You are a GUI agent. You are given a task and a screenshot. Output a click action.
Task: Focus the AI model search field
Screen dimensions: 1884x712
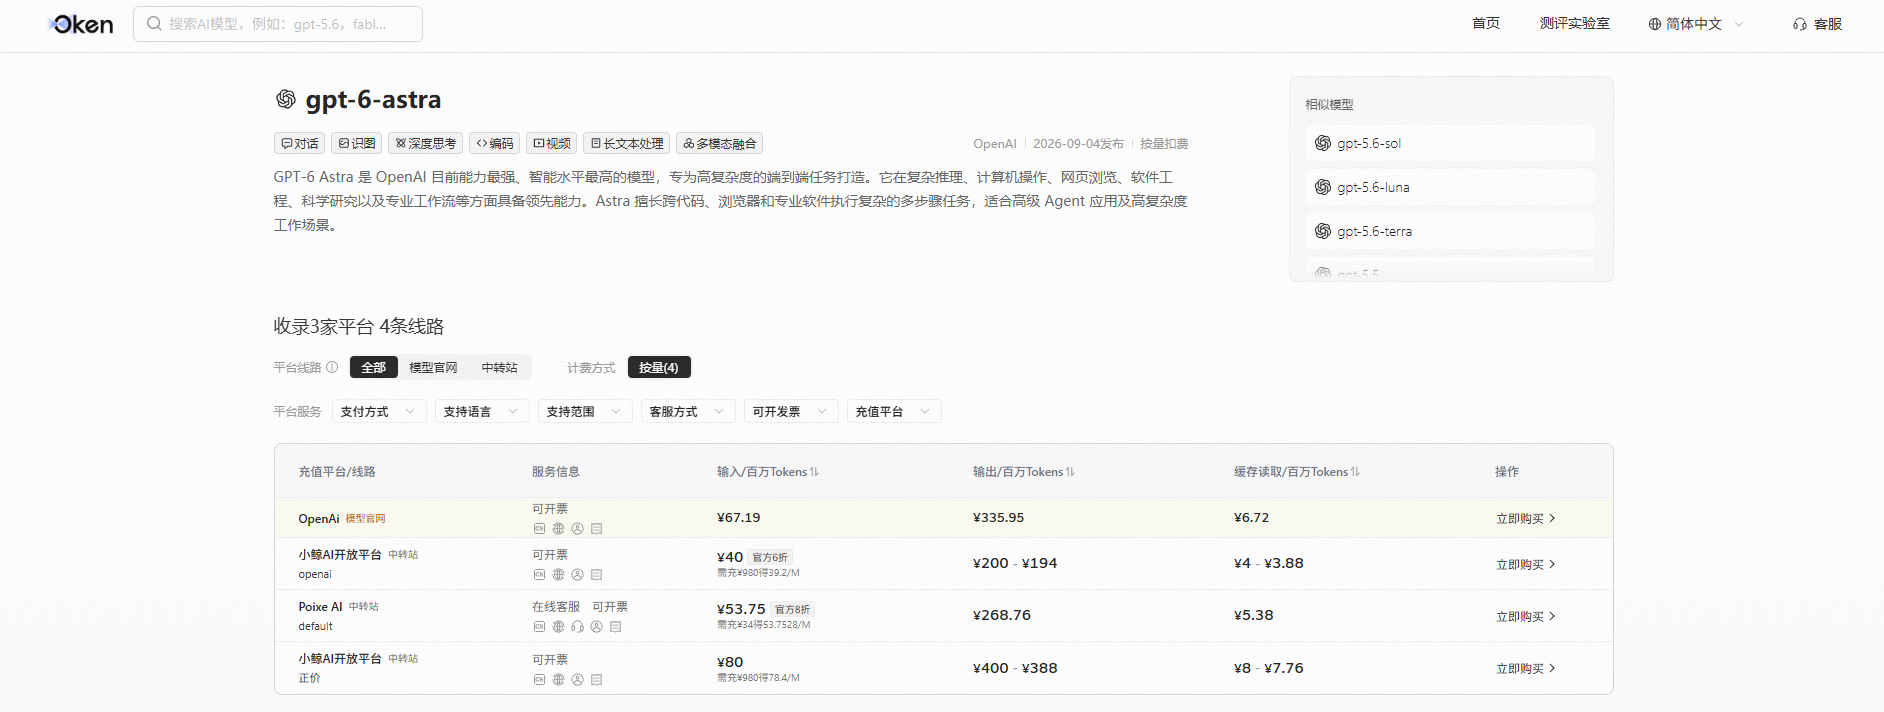278,24
